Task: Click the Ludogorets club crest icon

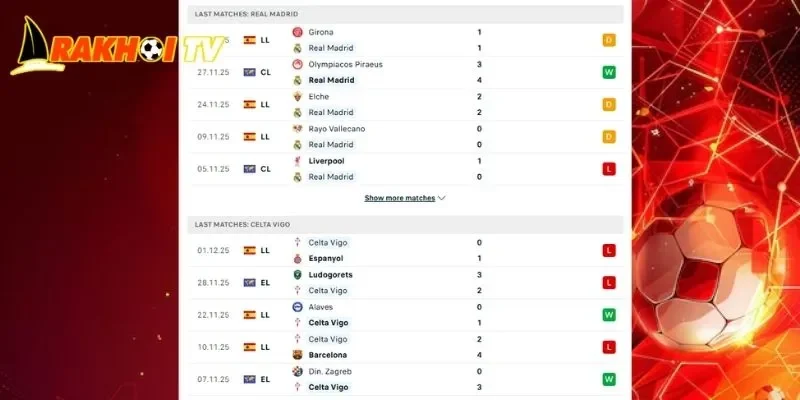Action: (x=297, y=275)
